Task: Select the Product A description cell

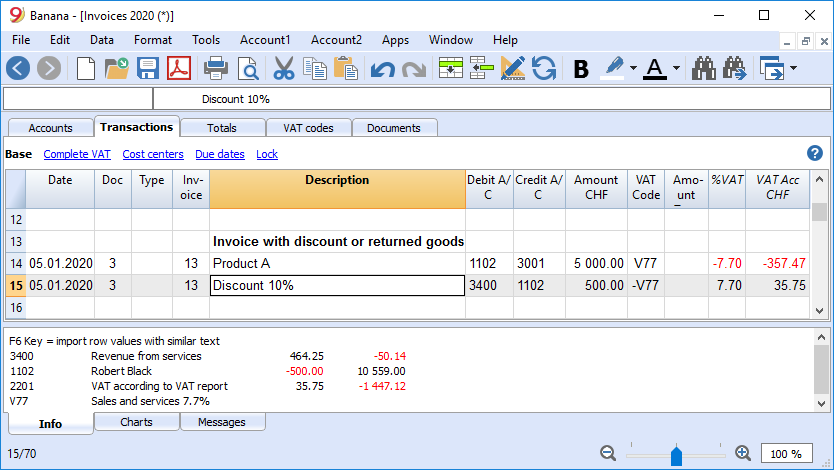Action: click(337, 264)
